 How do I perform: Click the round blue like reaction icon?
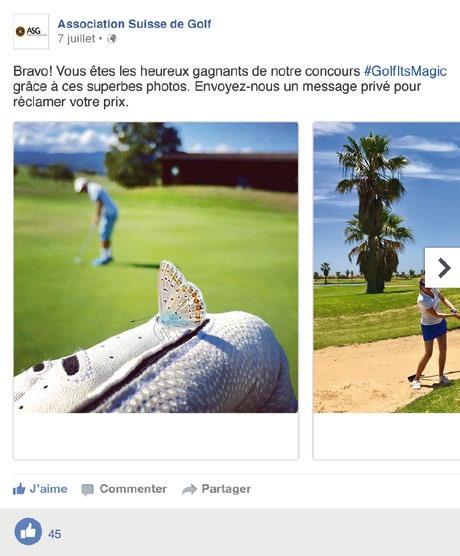(x=28, y=532)
